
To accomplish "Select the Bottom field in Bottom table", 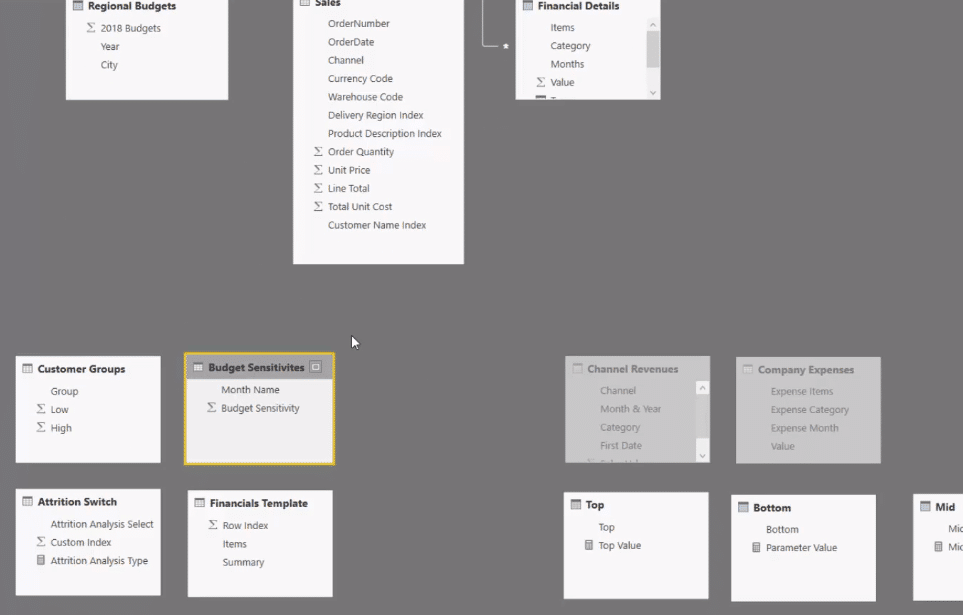I will pyautogui.click(x=782, y=530).
